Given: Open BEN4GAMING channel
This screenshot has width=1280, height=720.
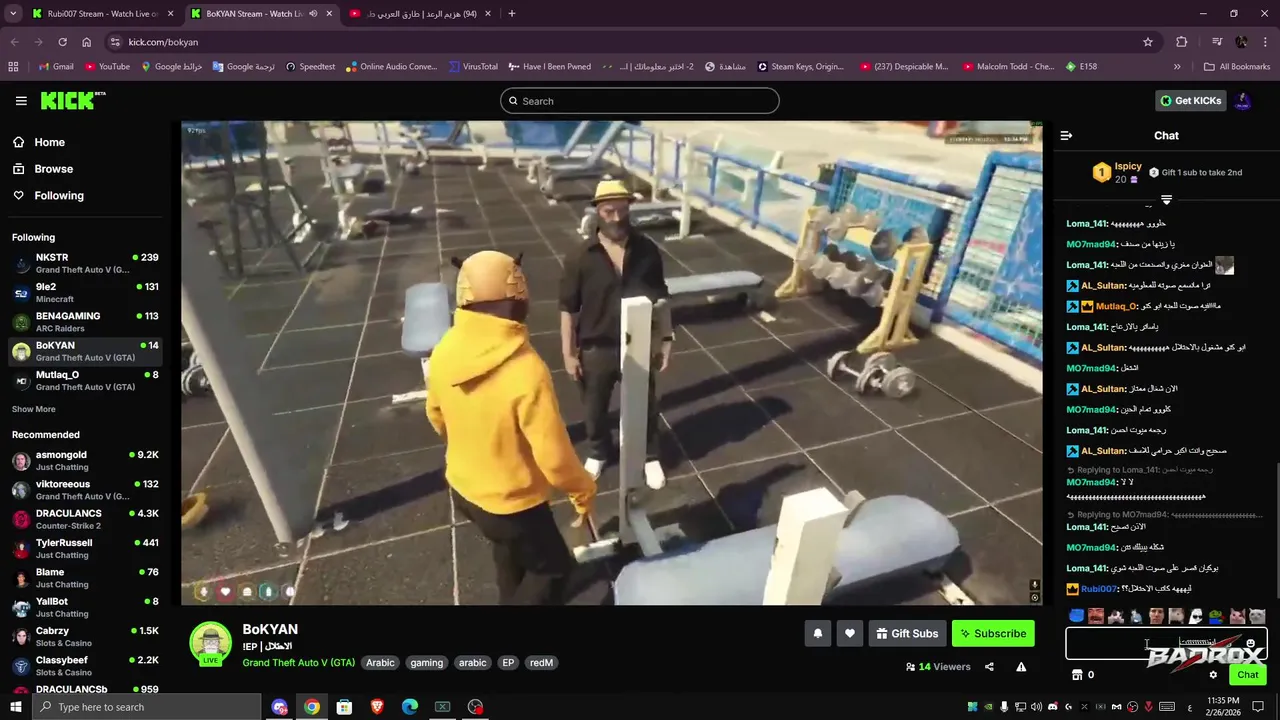Looking at the screenshot, I should pyautogui.click(x=85, y=322).
